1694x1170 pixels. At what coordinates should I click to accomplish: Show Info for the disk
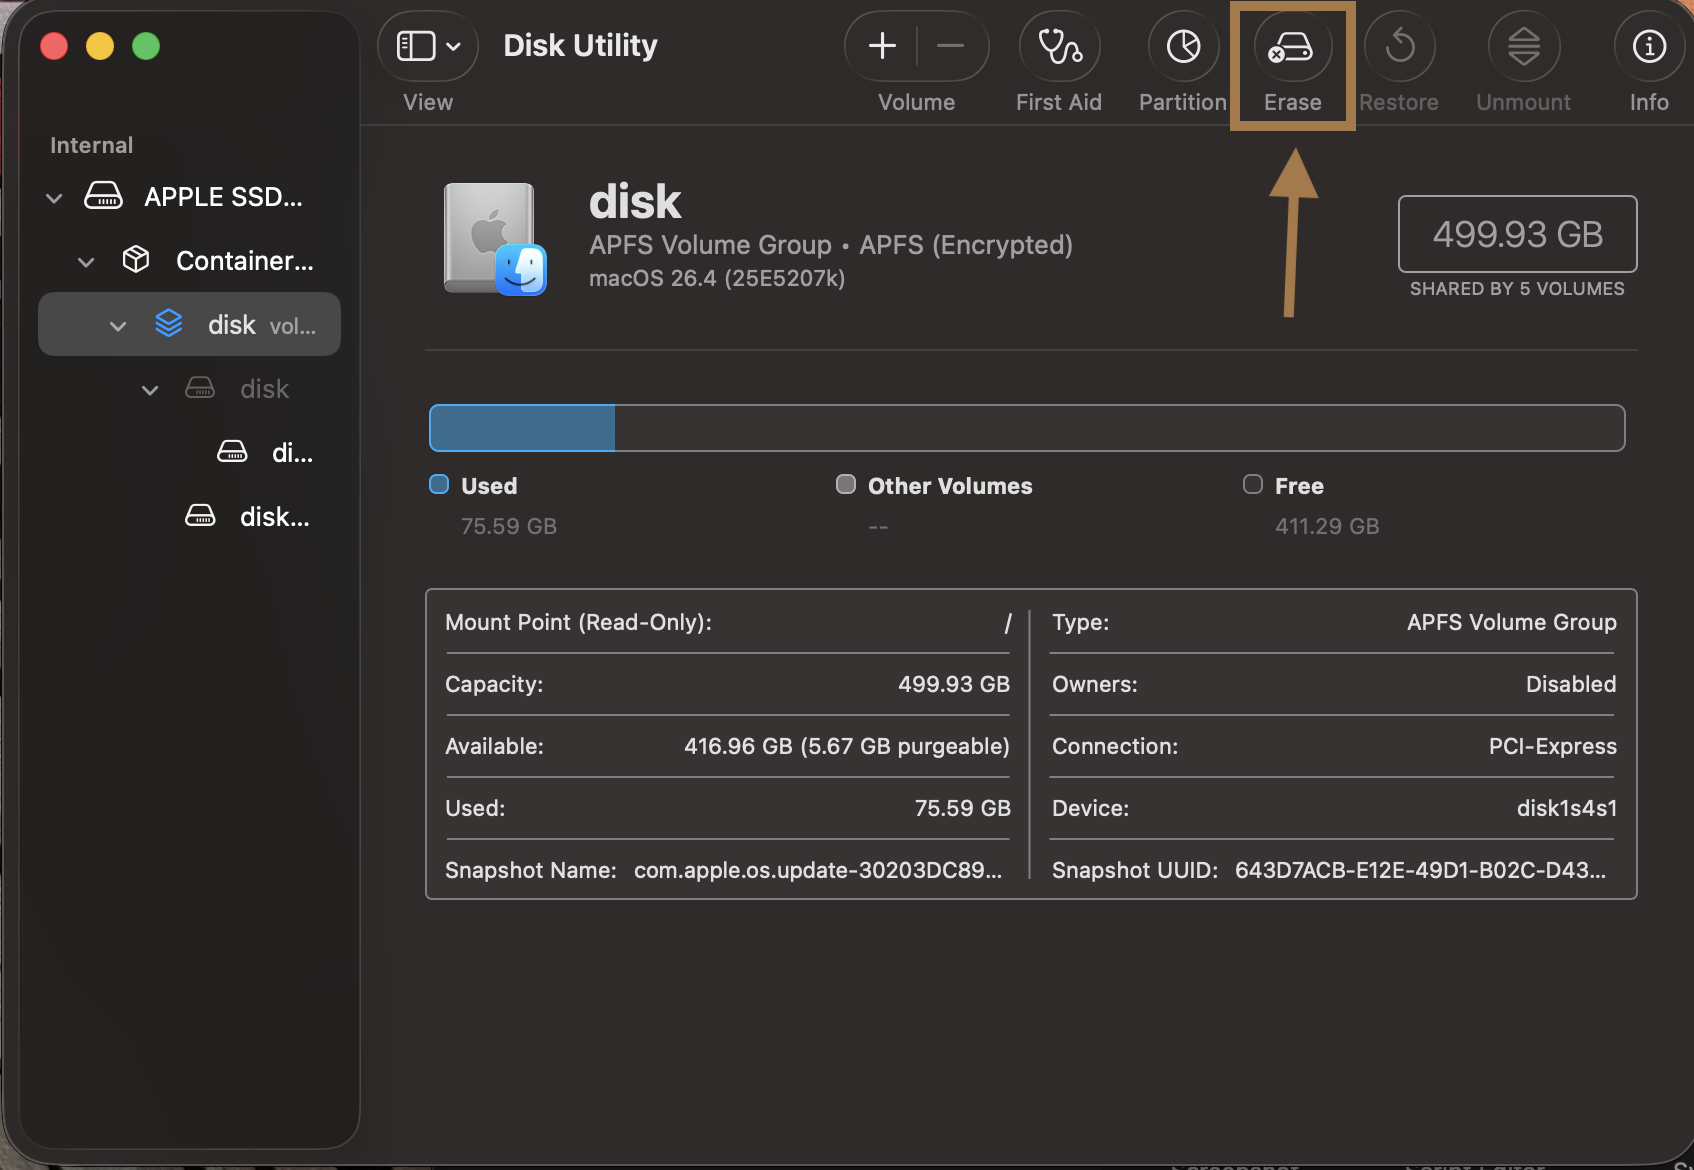1647,46
